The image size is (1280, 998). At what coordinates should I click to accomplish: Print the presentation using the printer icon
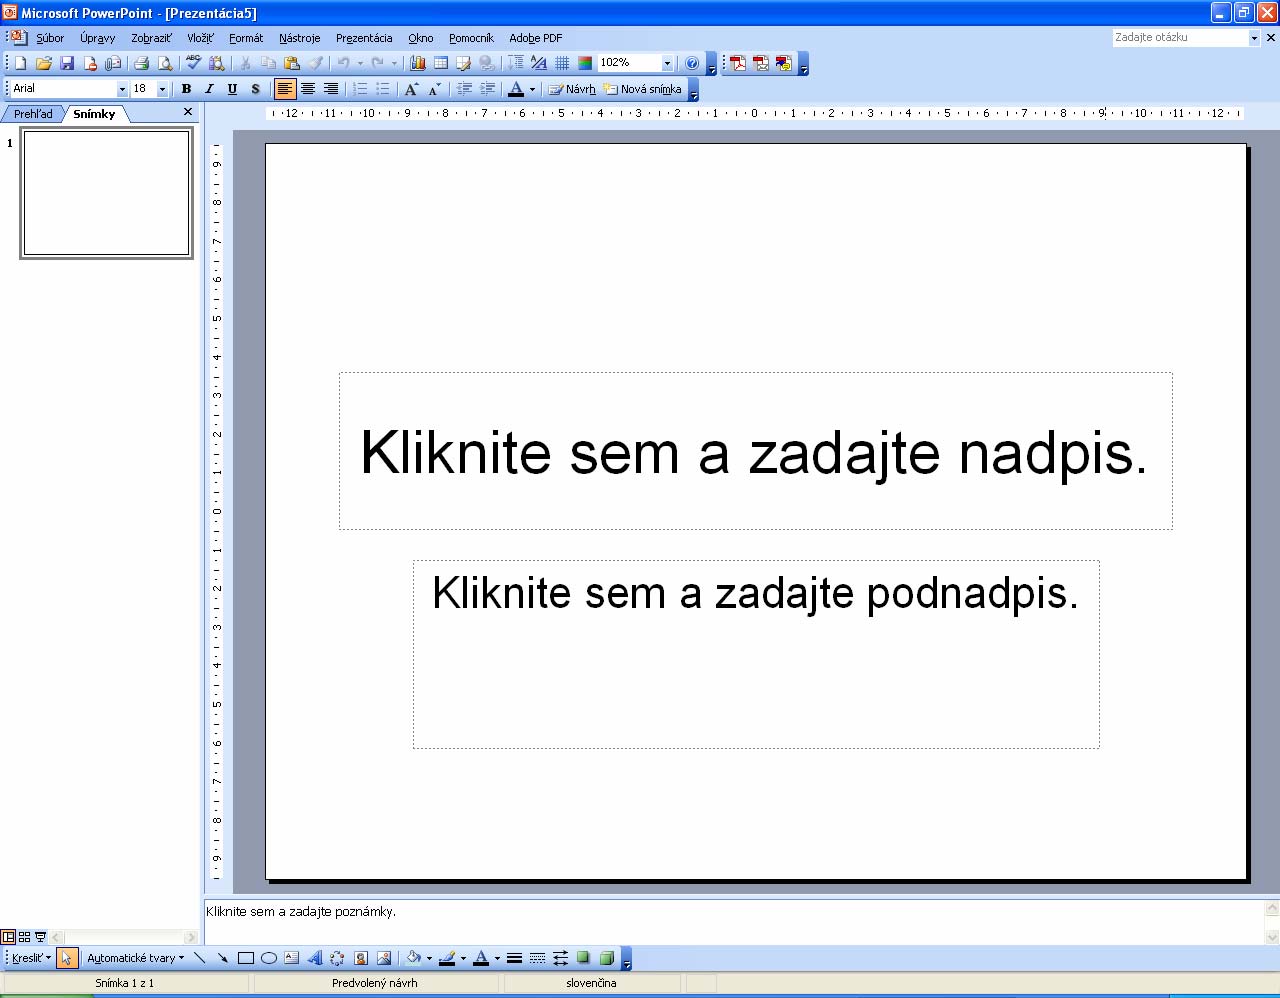[x=142, y=63]
